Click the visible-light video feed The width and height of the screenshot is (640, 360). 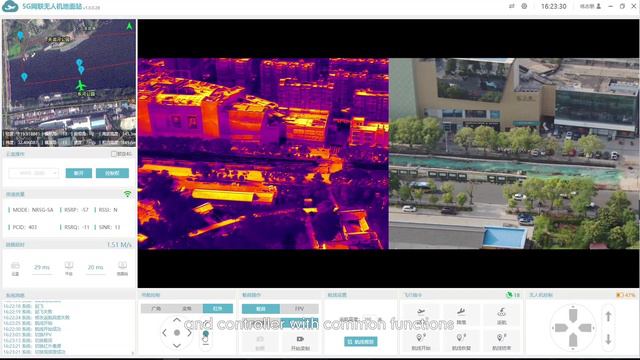514,153
